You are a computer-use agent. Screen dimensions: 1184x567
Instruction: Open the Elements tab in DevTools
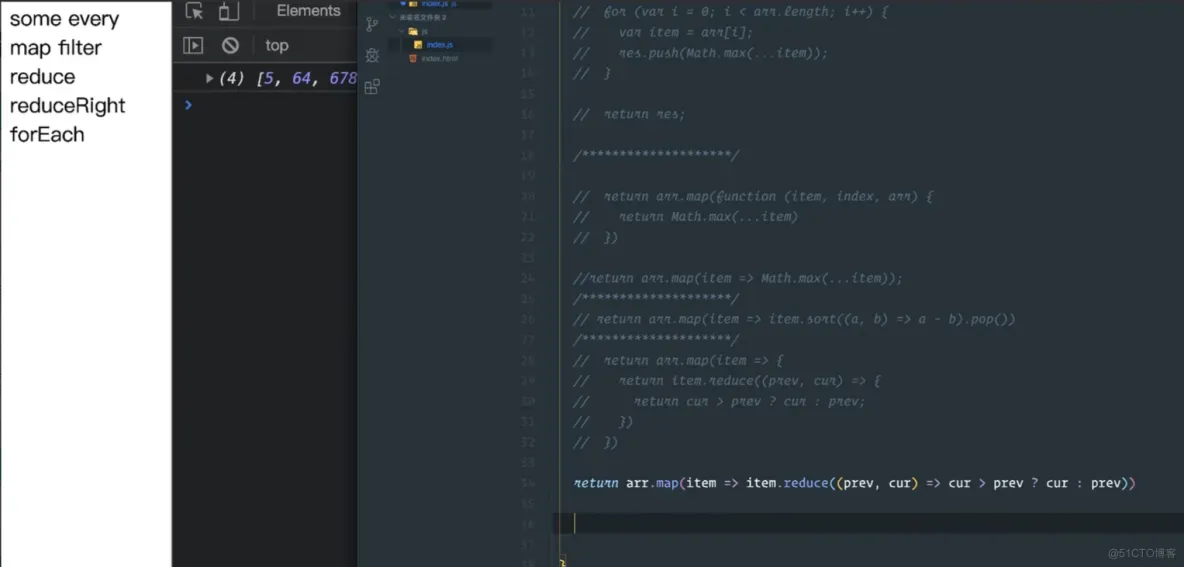308,11
